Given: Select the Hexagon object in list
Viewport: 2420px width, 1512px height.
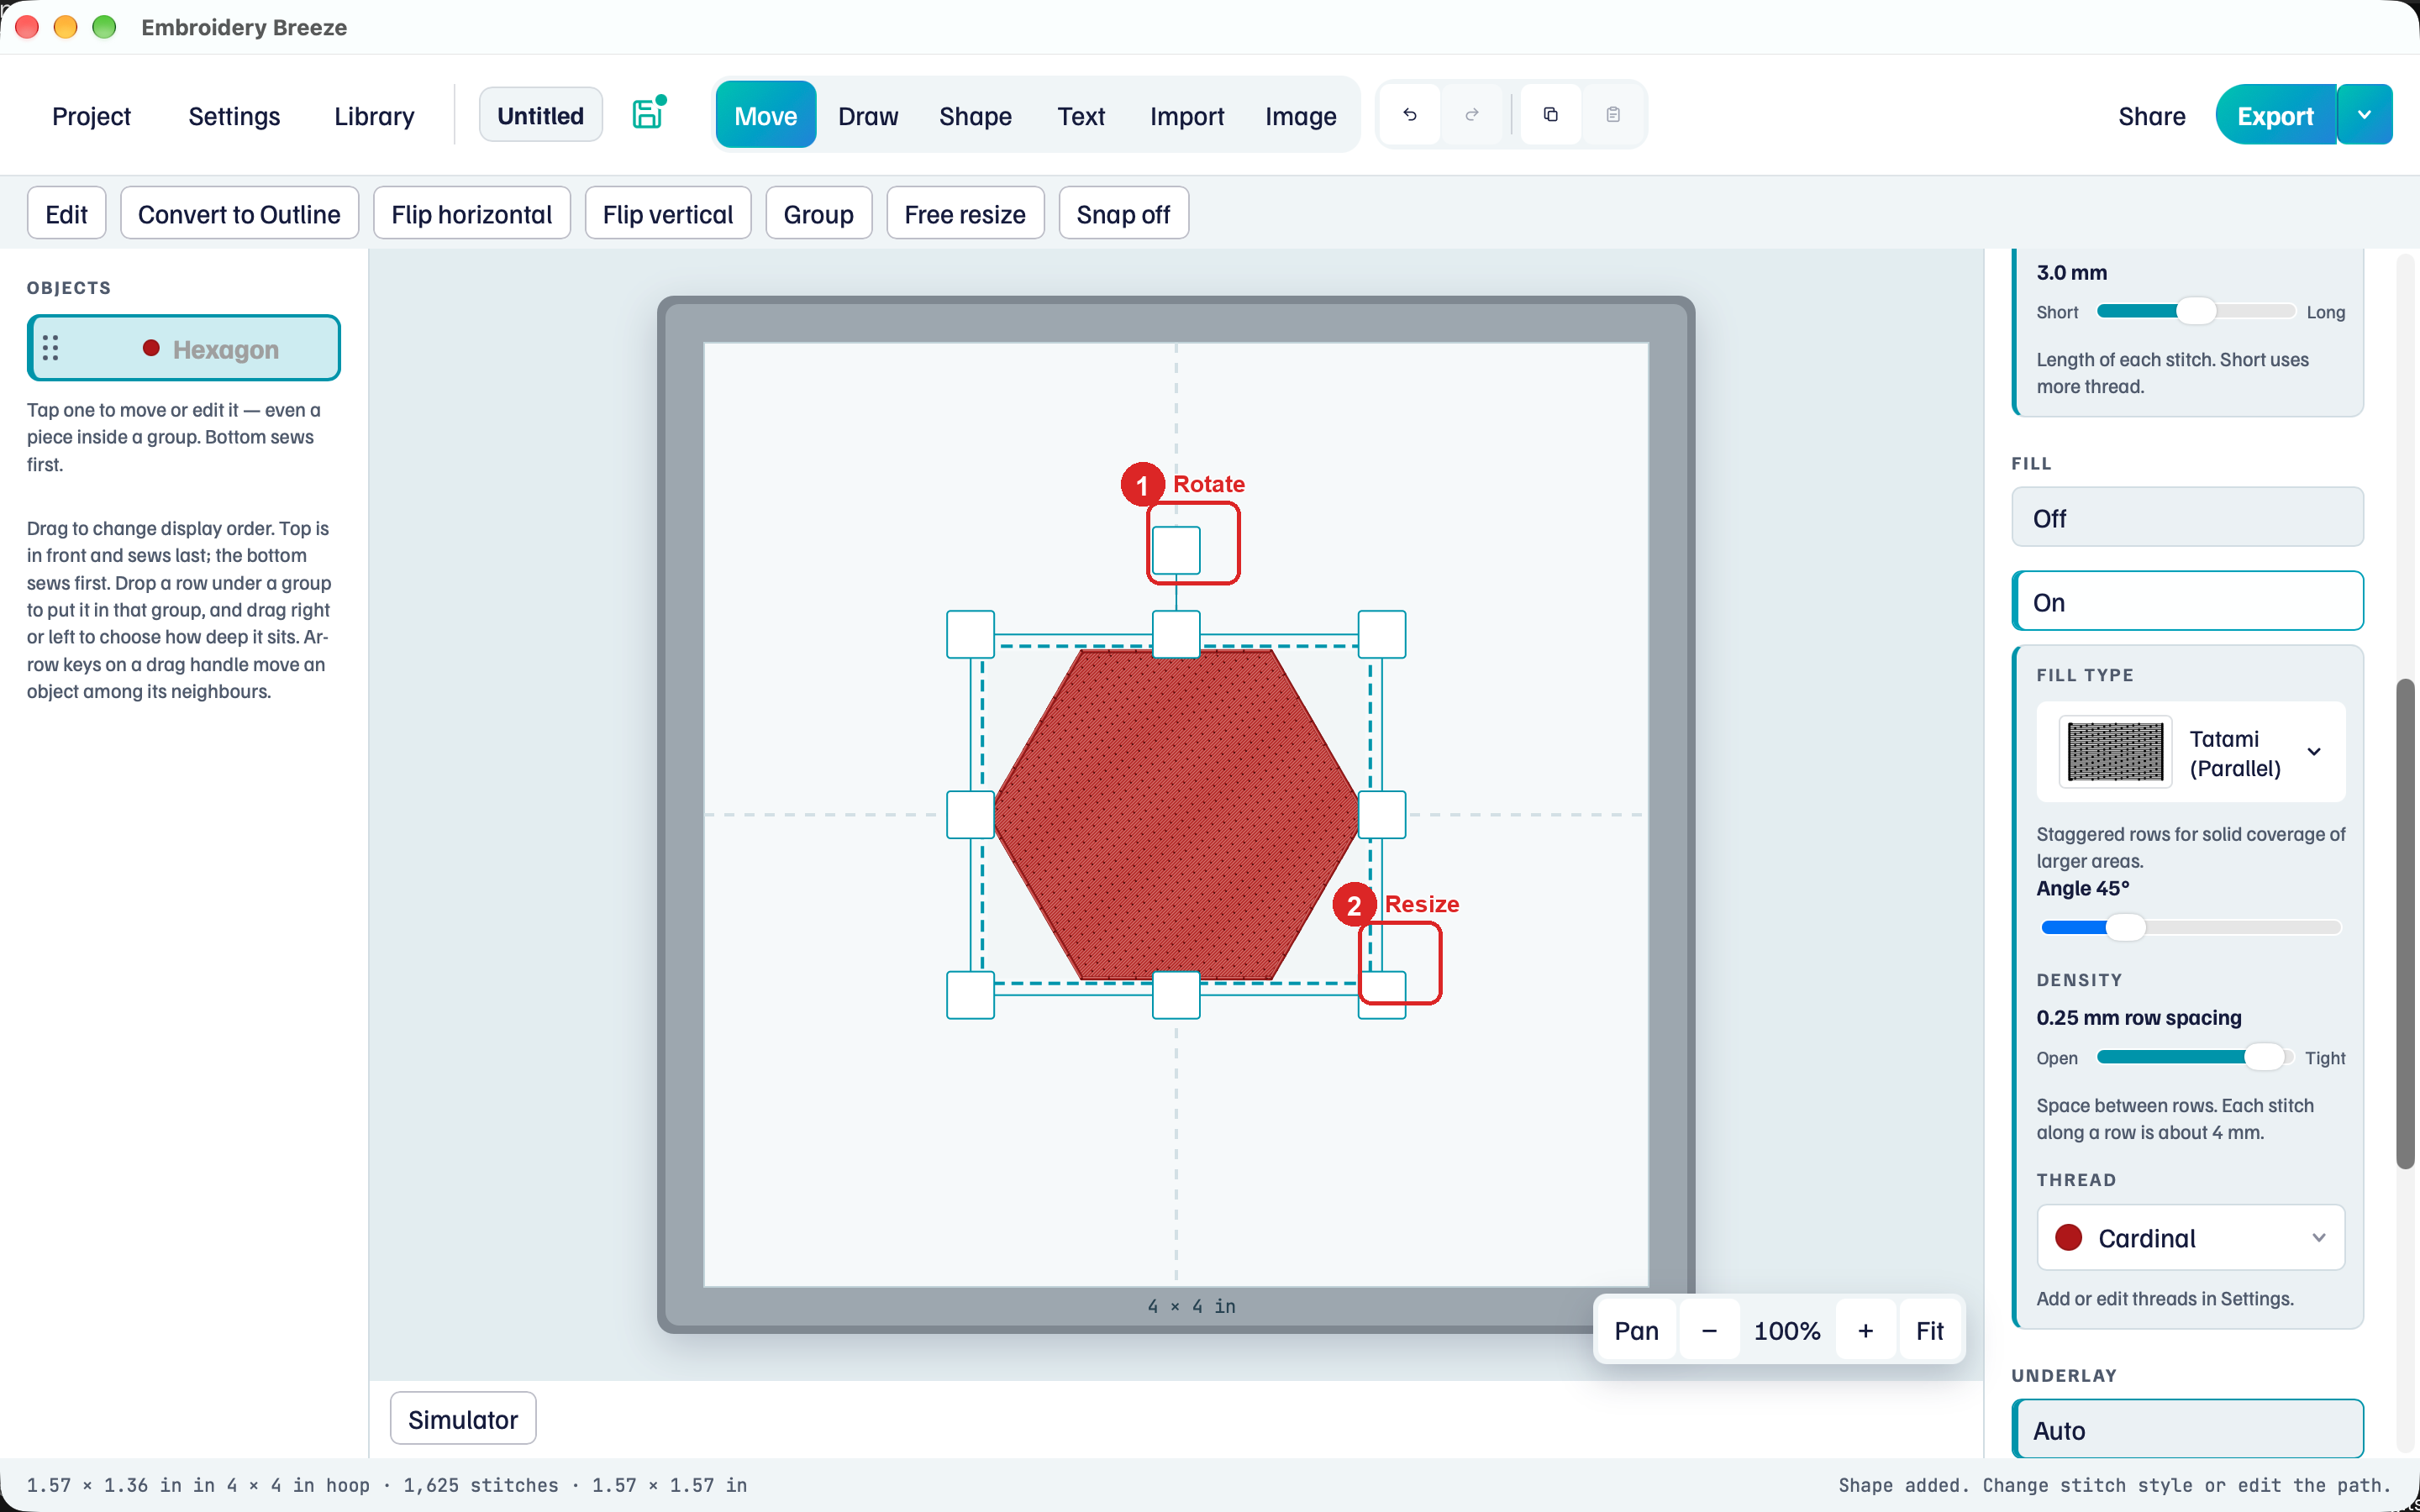Looking at the screenshot, I should (184, 348).
